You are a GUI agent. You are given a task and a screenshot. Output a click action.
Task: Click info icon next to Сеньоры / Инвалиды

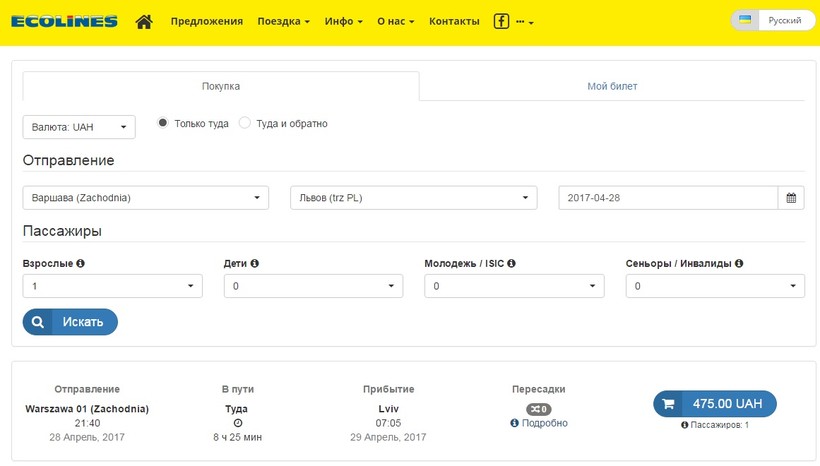tap(739, 264)
